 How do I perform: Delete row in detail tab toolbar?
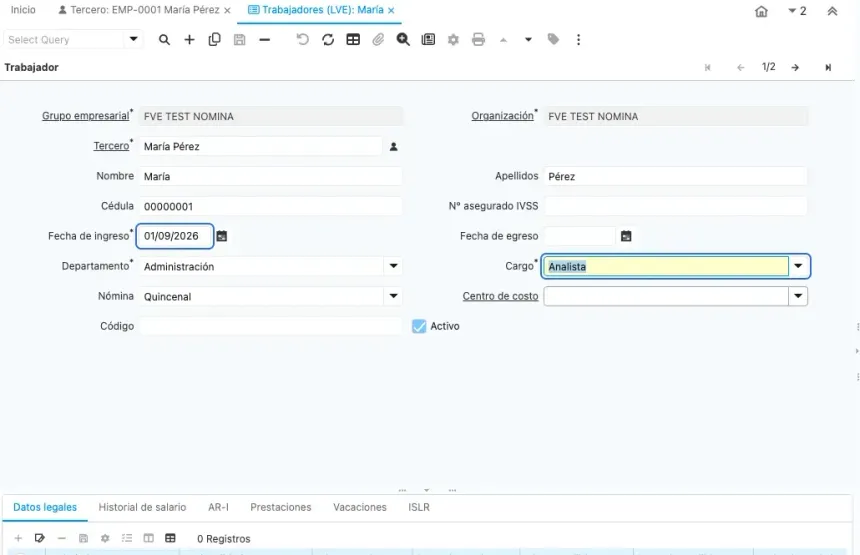click(61, 538)
